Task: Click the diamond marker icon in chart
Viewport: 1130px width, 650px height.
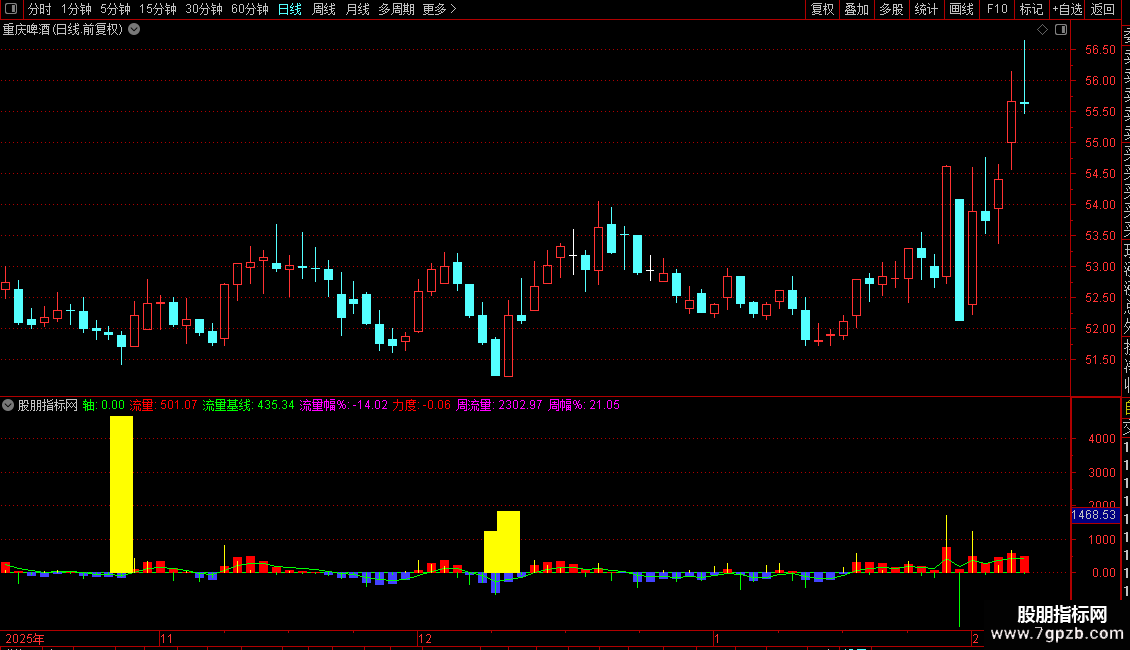Action: (x=1042, y=30)
